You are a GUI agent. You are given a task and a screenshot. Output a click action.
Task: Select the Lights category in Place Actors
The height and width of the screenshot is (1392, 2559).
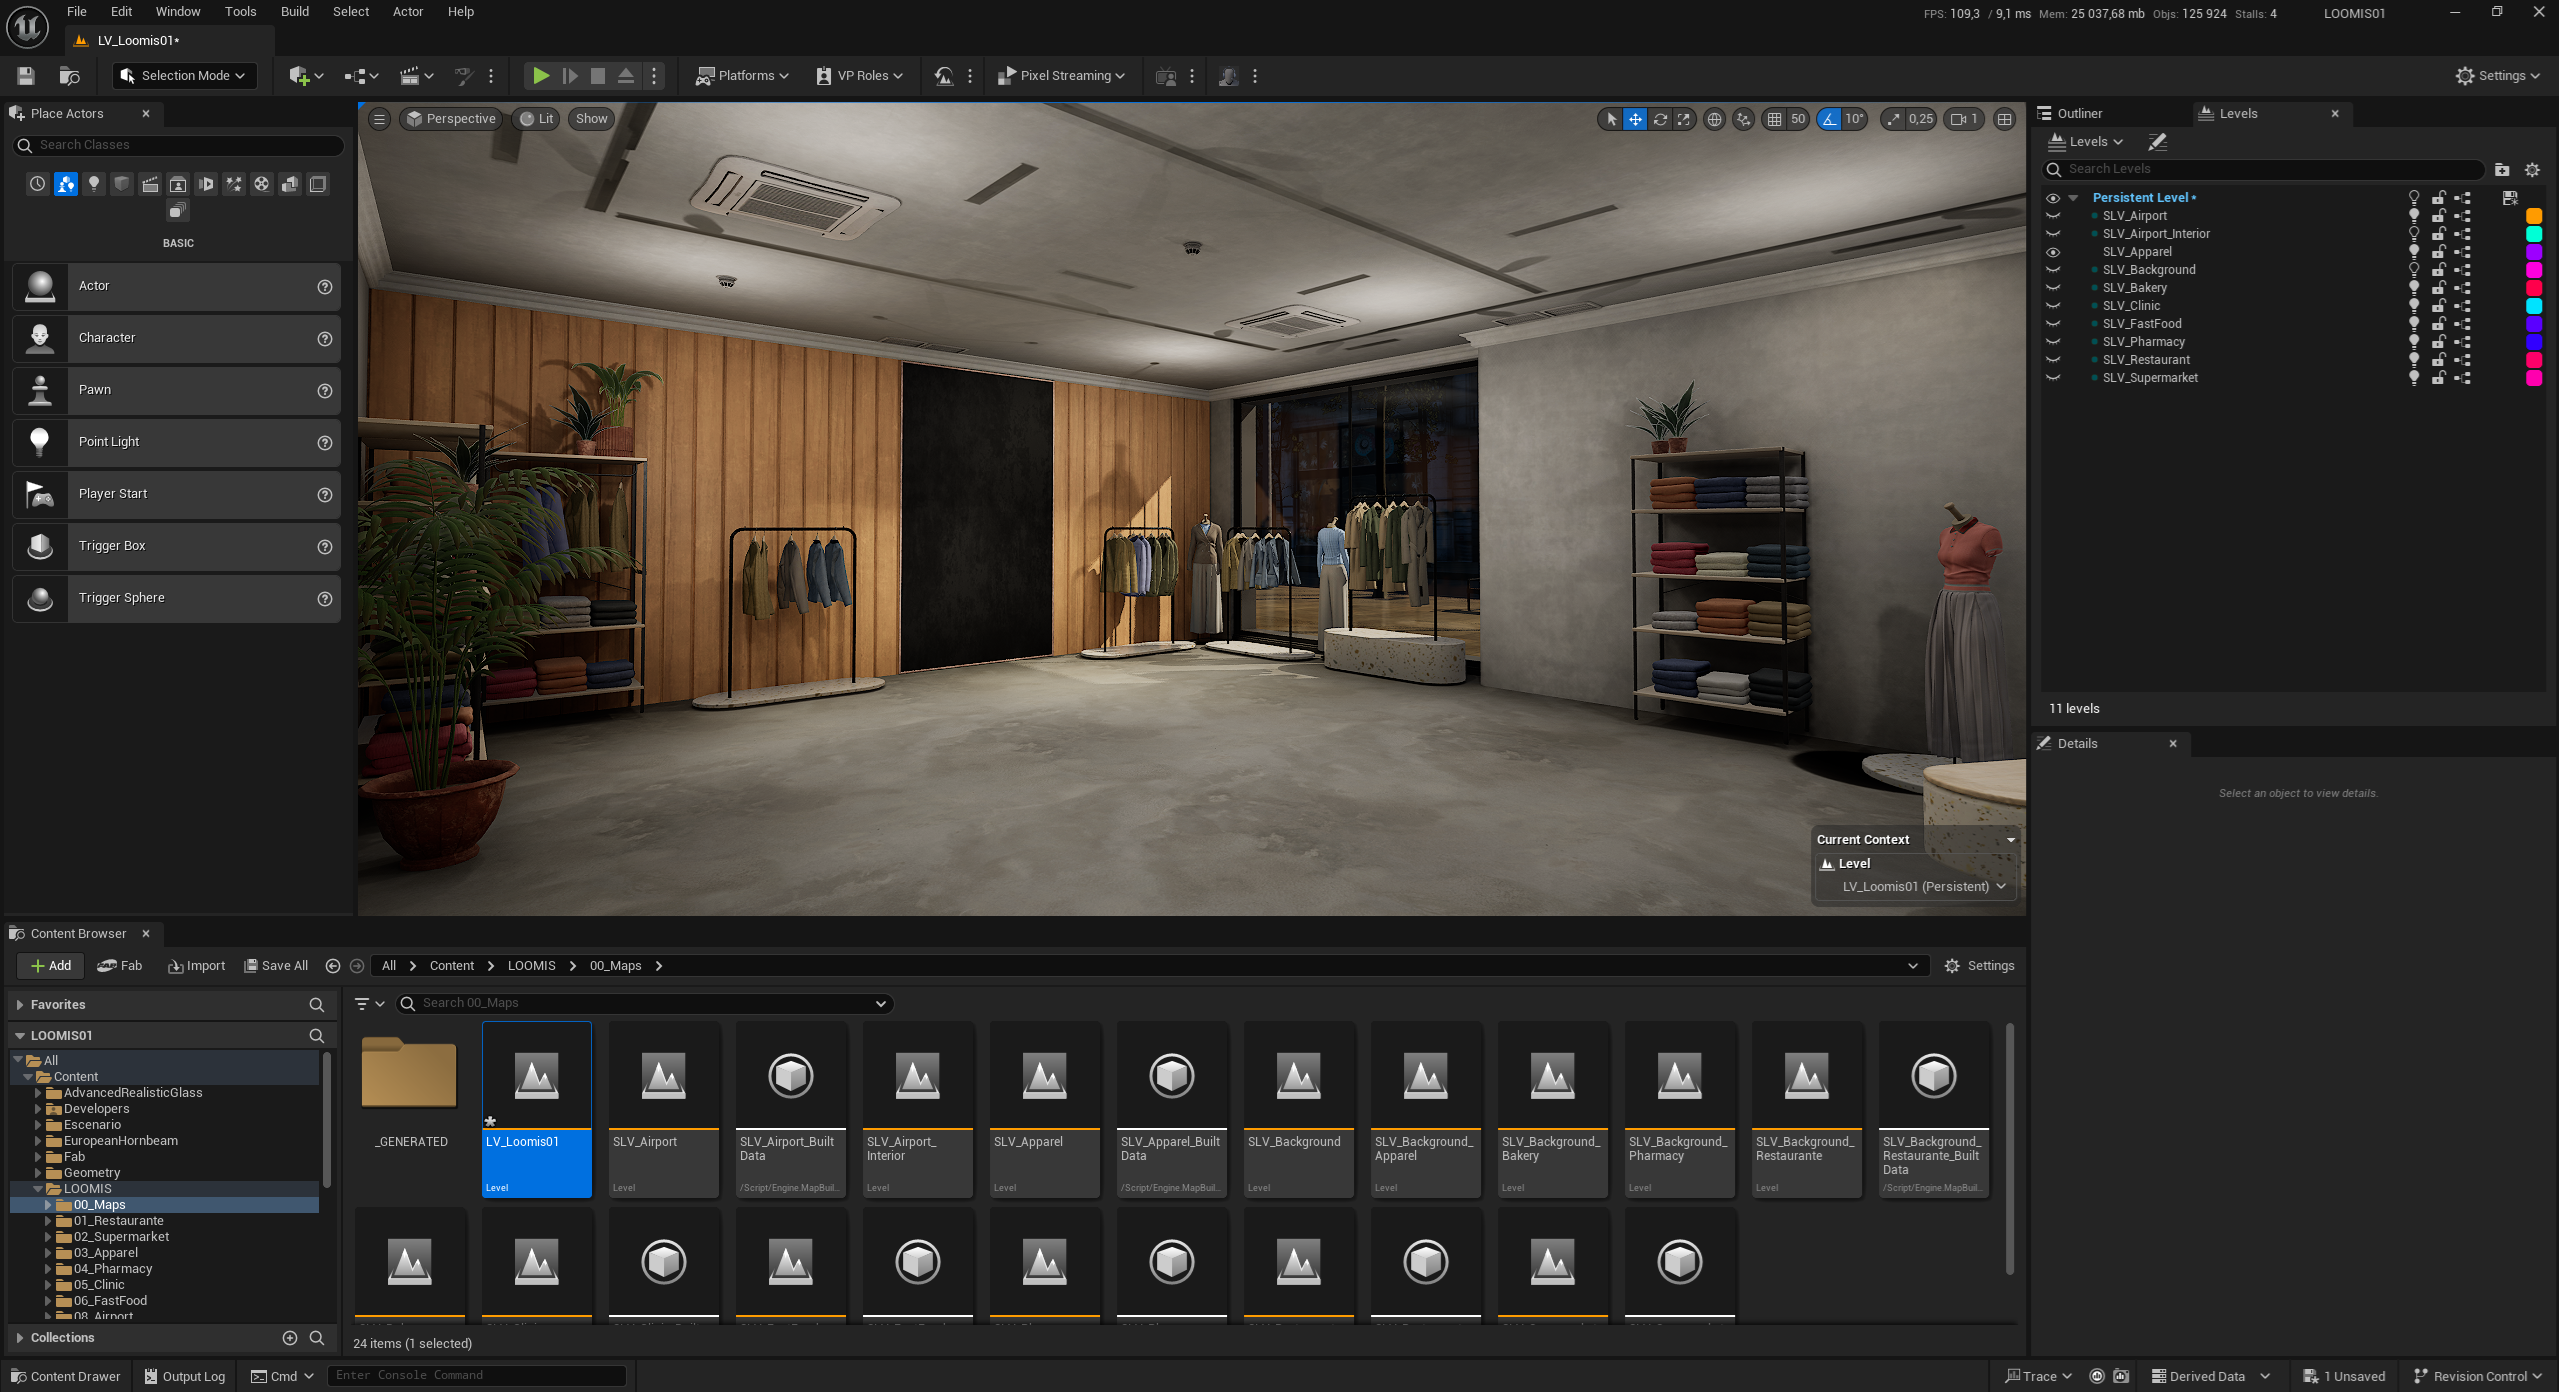click(x=94, y=184)
